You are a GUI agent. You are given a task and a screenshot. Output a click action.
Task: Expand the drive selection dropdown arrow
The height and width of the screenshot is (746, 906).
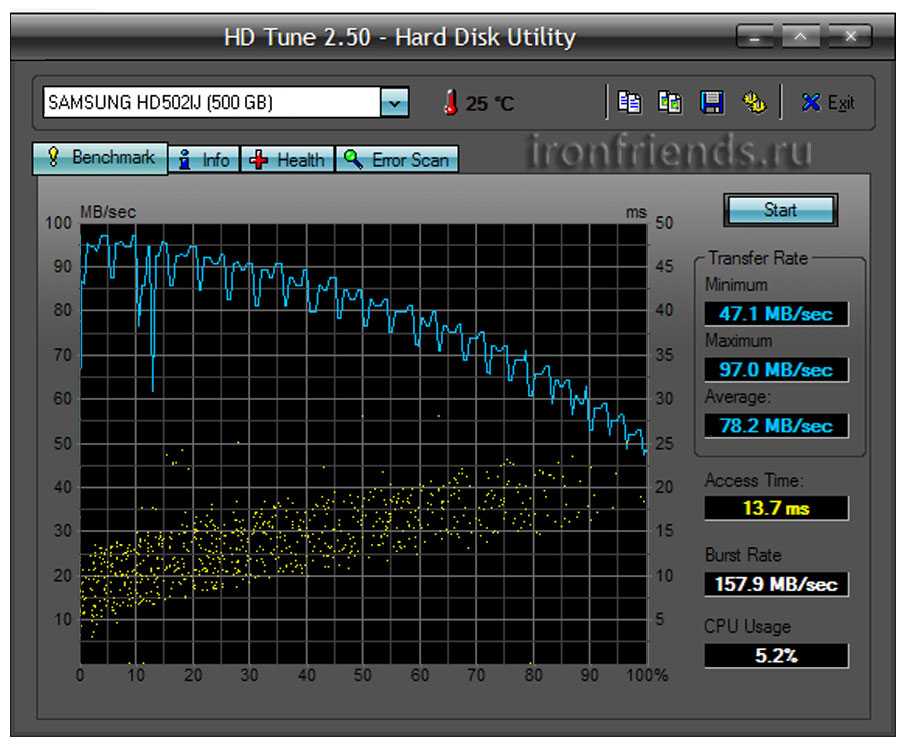395,102
